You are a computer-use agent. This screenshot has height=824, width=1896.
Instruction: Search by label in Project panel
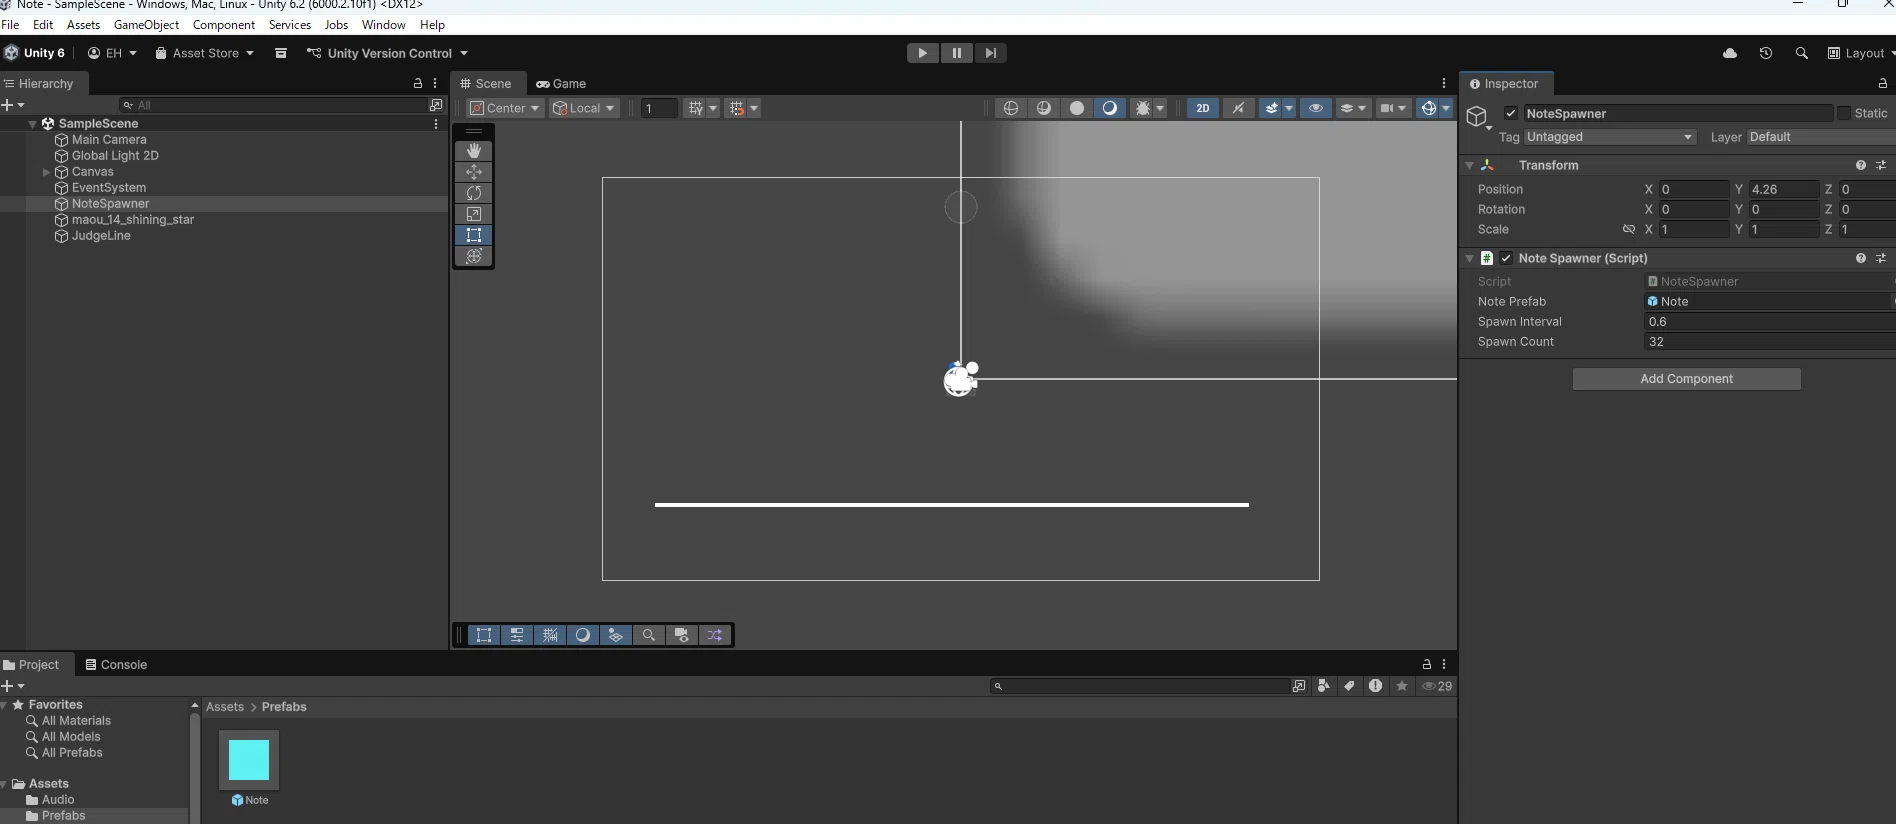coord(1350,686)
